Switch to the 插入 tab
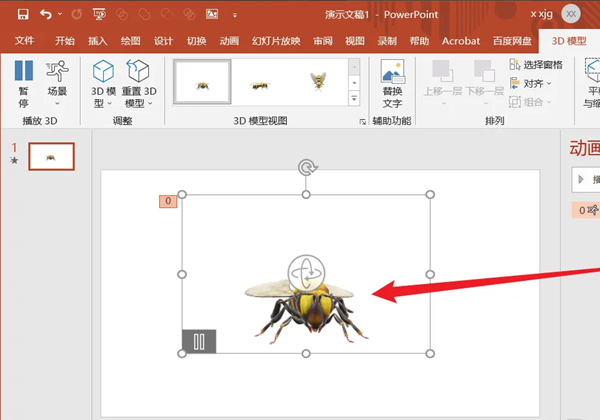 (x=98, y=41)
